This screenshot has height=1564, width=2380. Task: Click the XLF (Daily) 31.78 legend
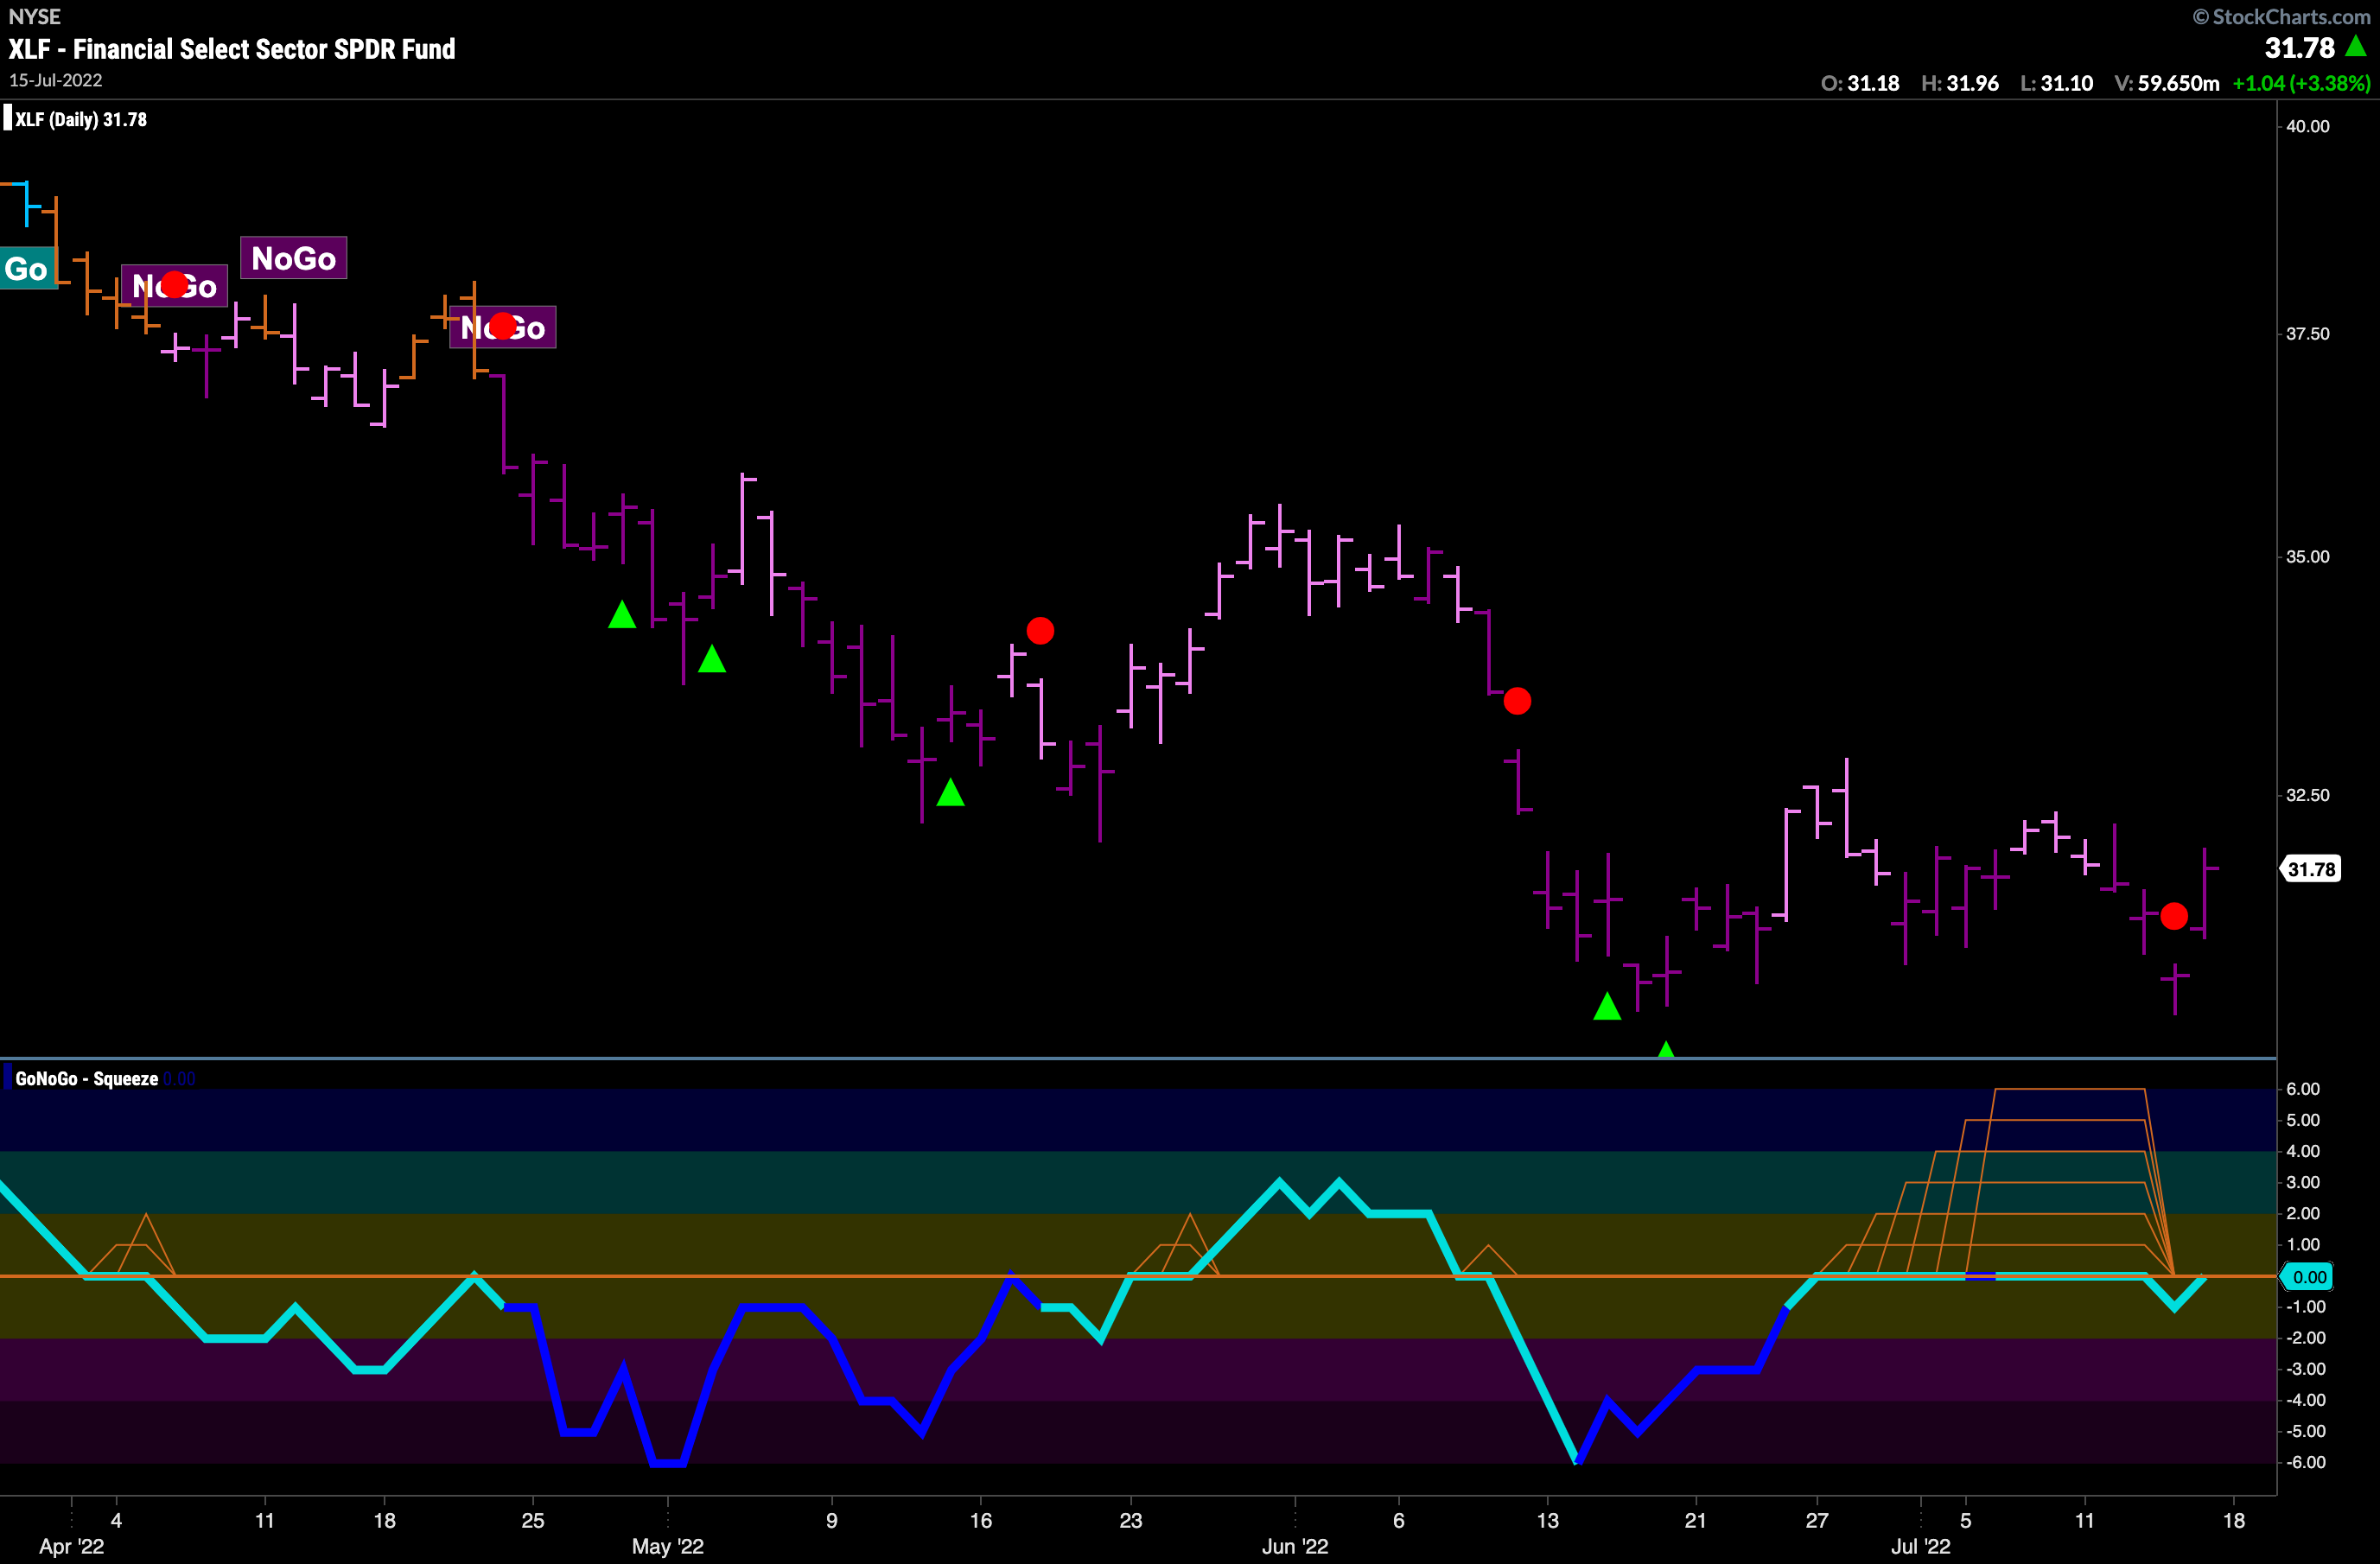[76, 119]
